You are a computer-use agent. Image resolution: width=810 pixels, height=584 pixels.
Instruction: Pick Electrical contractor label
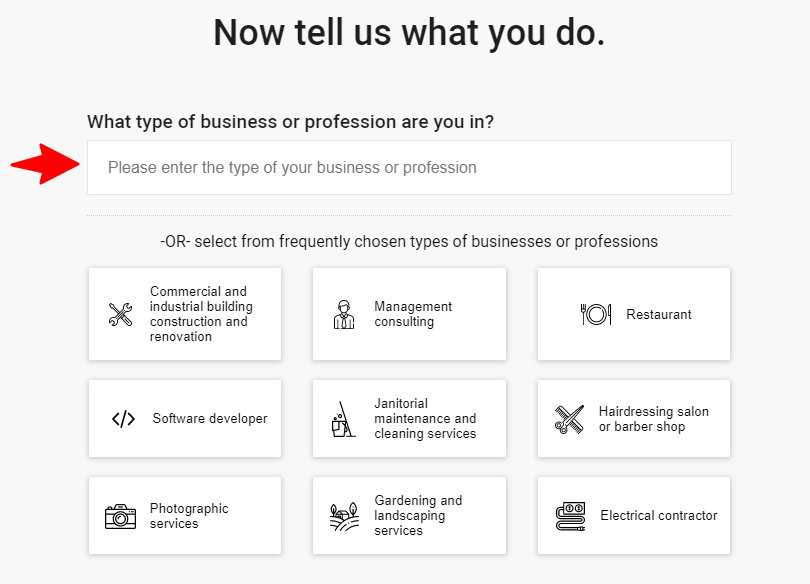pos(659,515)
